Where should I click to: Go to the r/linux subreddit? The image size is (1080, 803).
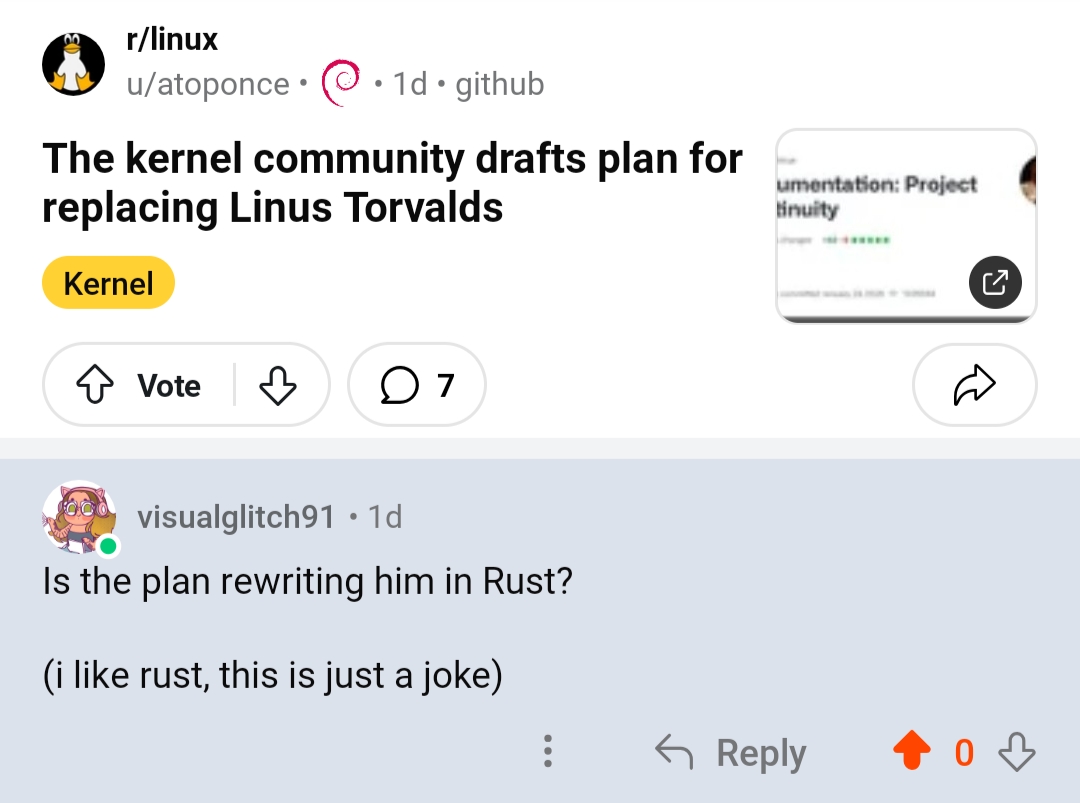(172, 40)
